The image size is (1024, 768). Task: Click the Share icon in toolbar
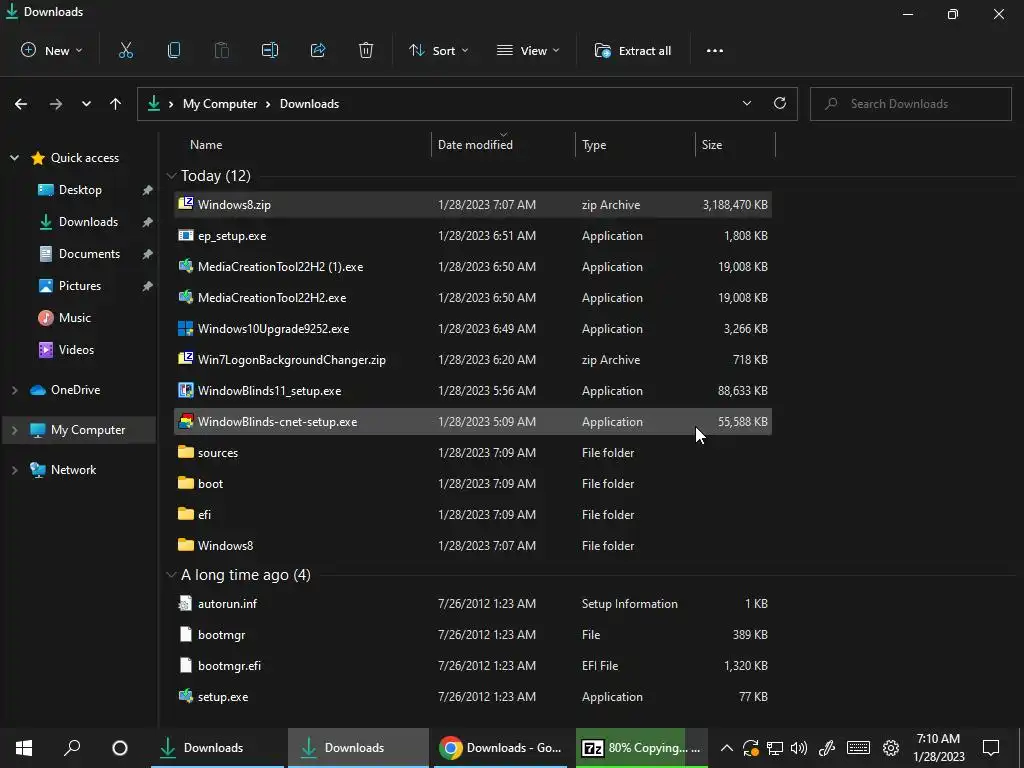318,50
